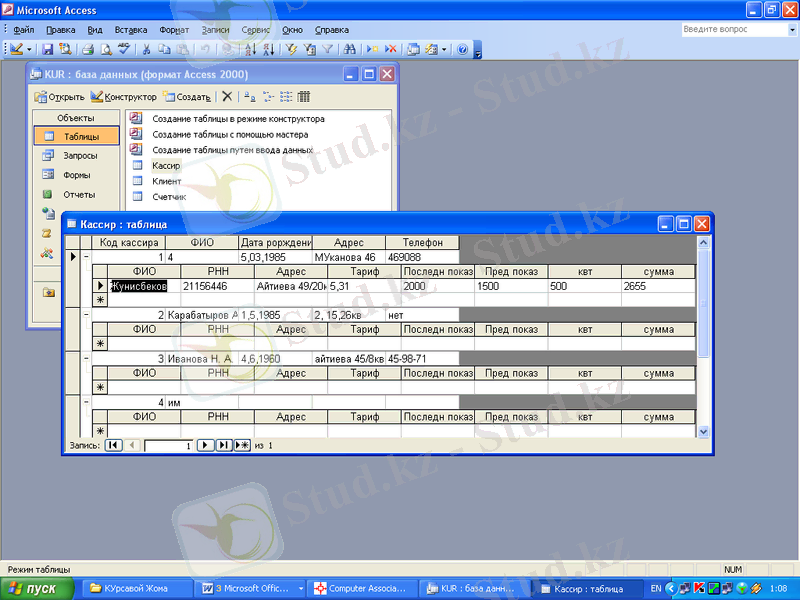
Task: Collapse the subdatasheet for cashier record 1
Action: coord(86,257)
